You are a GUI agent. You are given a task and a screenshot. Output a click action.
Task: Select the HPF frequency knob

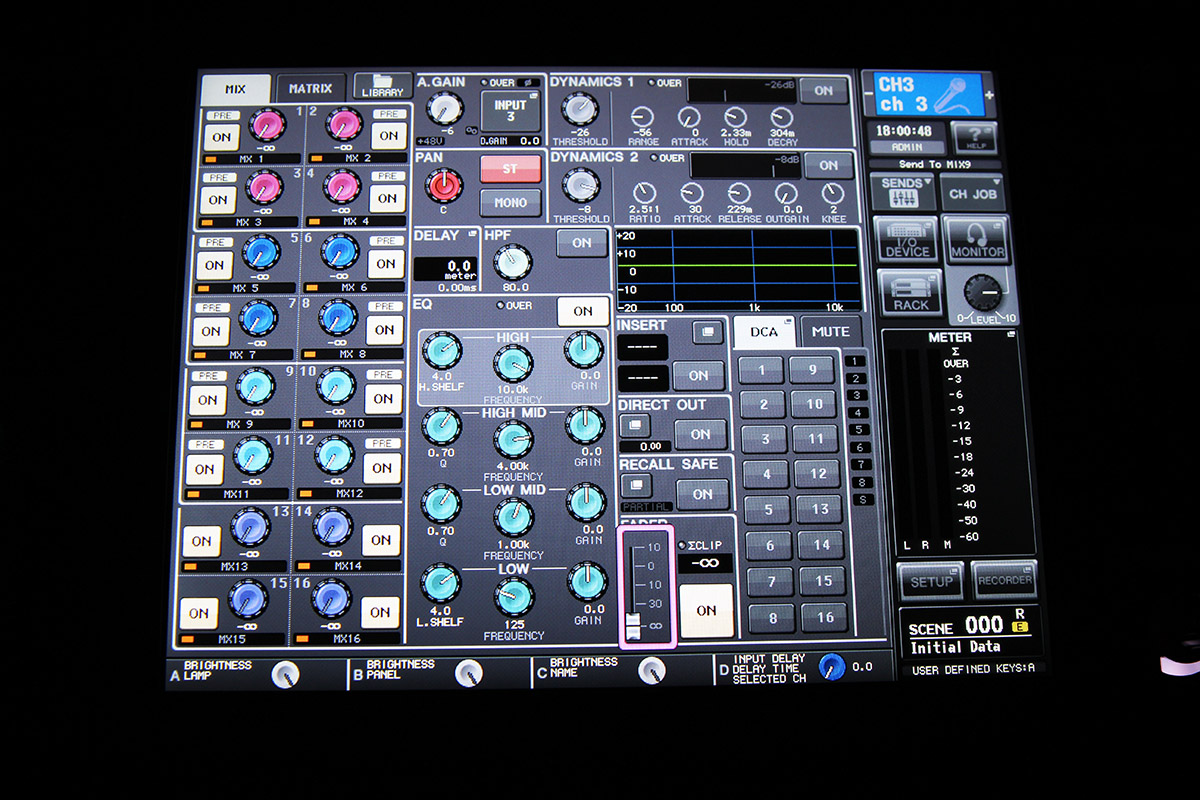[x=512, y=263]
